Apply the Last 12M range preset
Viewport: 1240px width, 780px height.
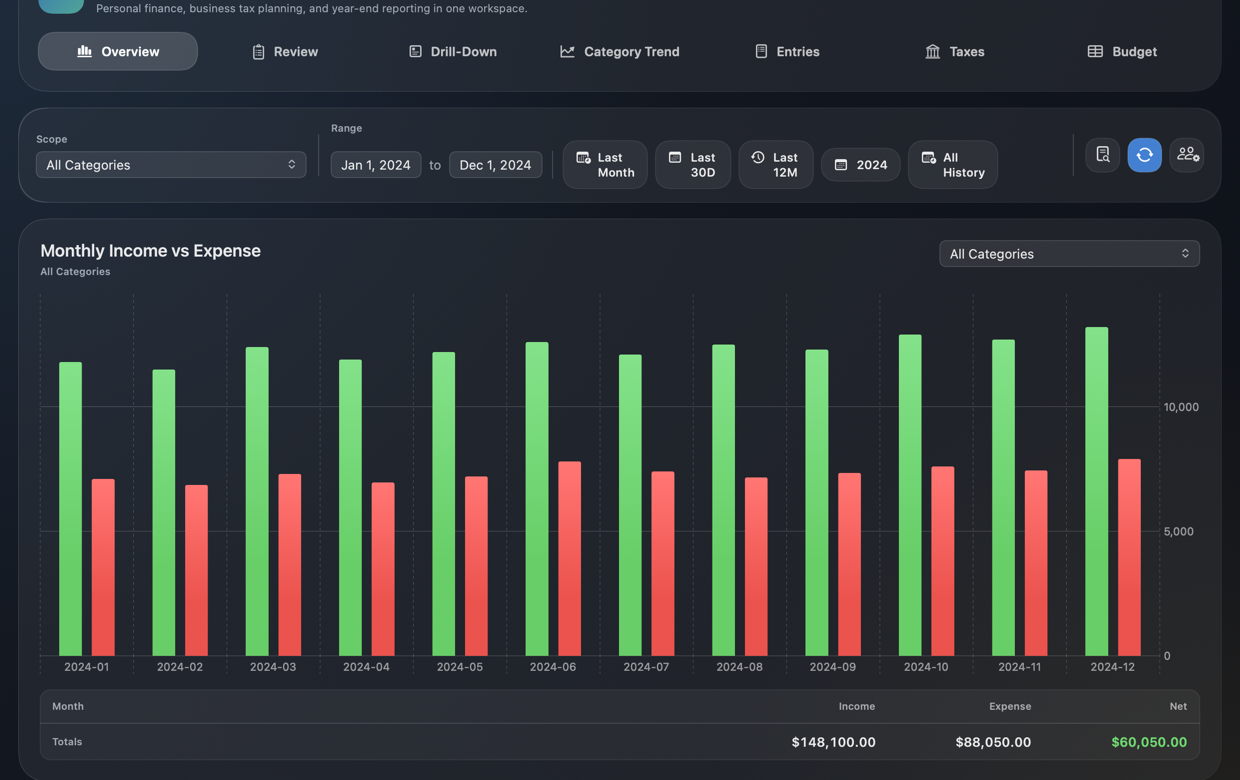776,165
